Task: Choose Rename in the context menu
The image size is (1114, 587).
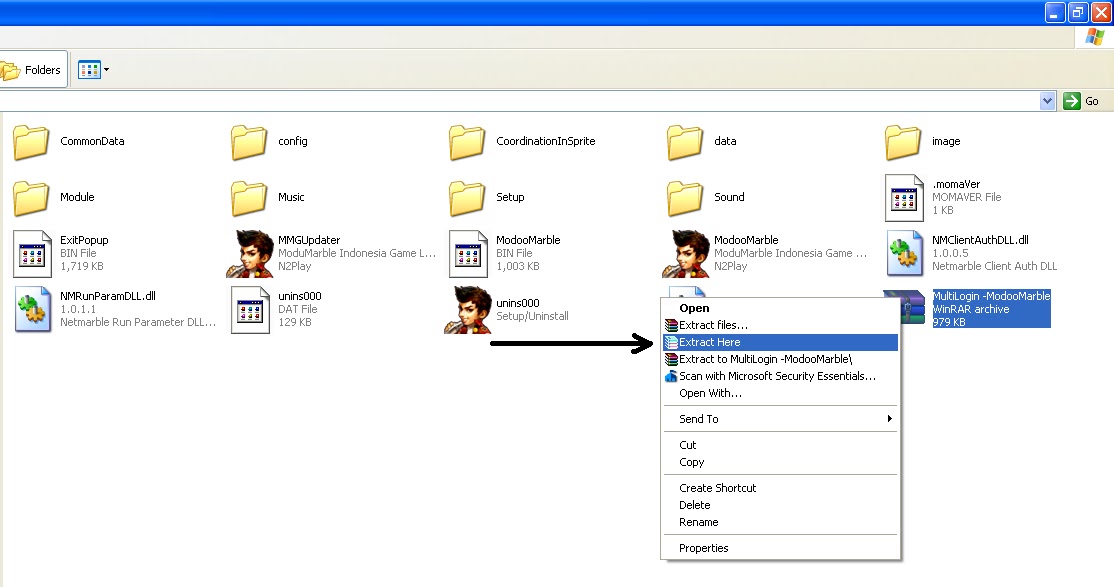Action: click(780, 522)
